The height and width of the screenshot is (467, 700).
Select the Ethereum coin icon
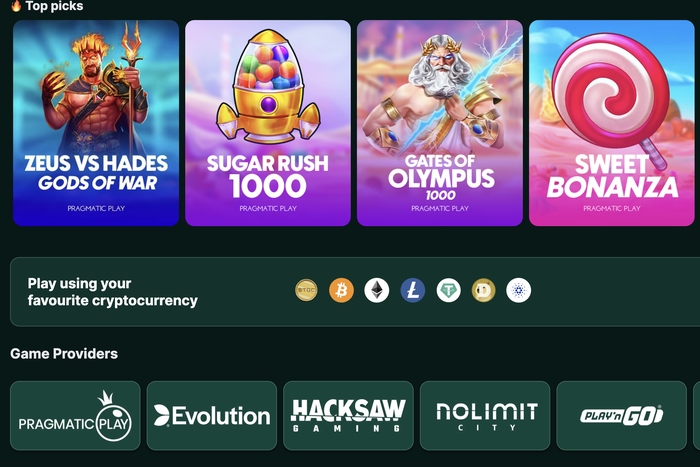(x=377, y=290)
